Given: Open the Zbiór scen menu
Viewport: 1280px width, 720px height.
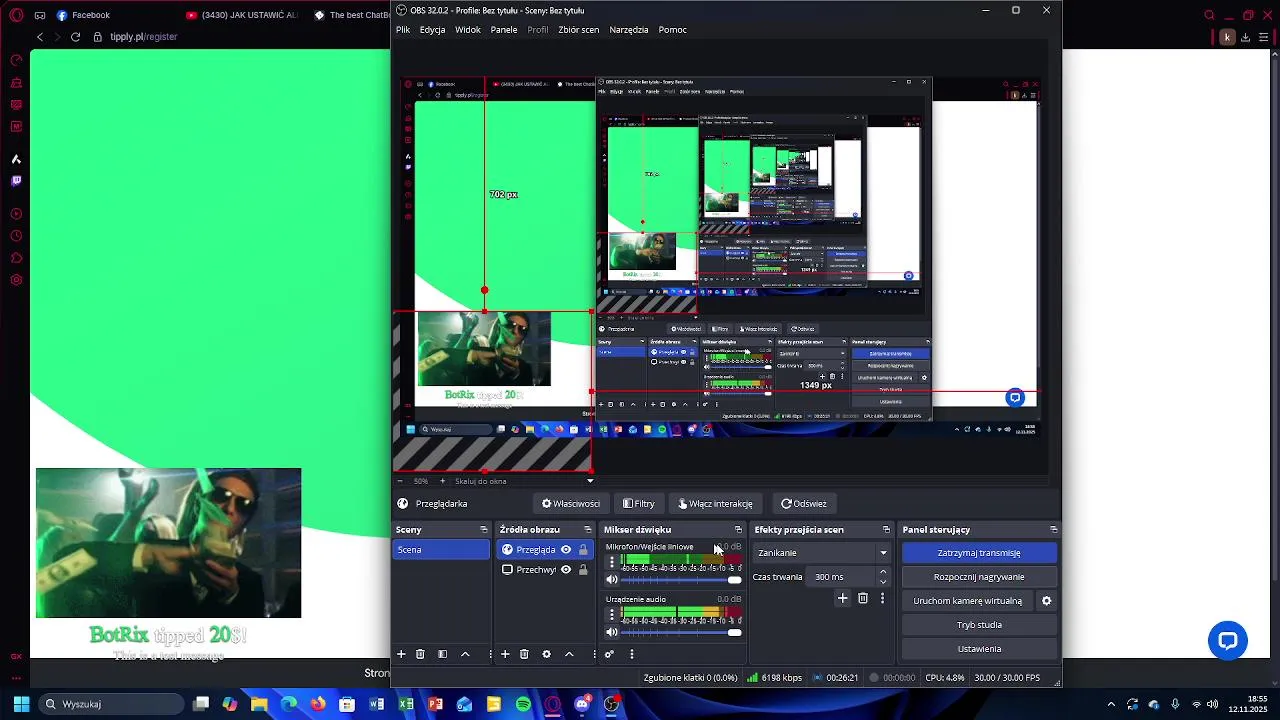Looking at the screenshot, I should click(x=579, y=30).
